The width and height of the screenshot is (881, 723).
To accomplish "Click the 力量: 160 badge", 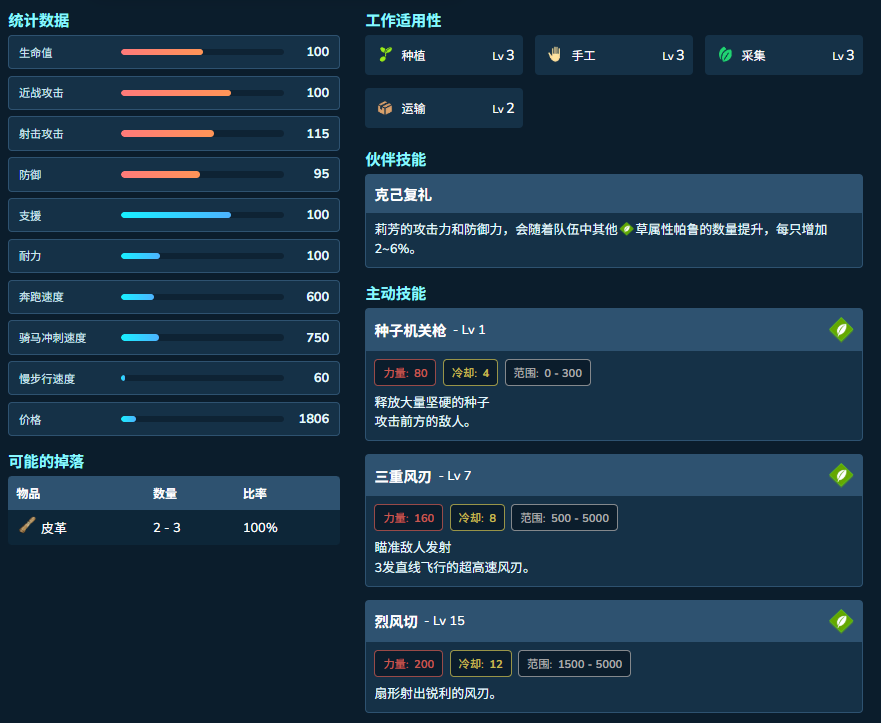I will (x=408, y=517).
